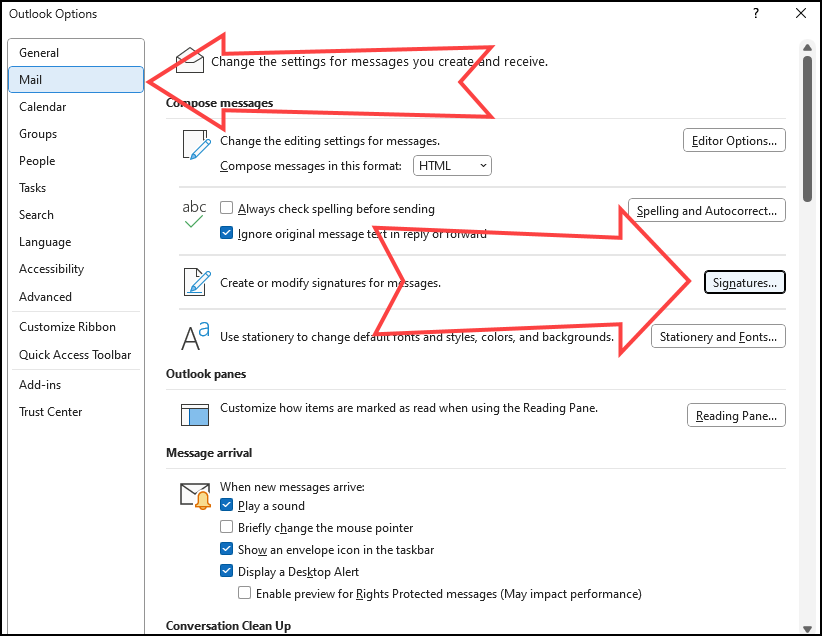Image resolution: width=822 pixels, height=636 pixels.
Task: Click the Editor Options button
Action: (x=734, y=141)
